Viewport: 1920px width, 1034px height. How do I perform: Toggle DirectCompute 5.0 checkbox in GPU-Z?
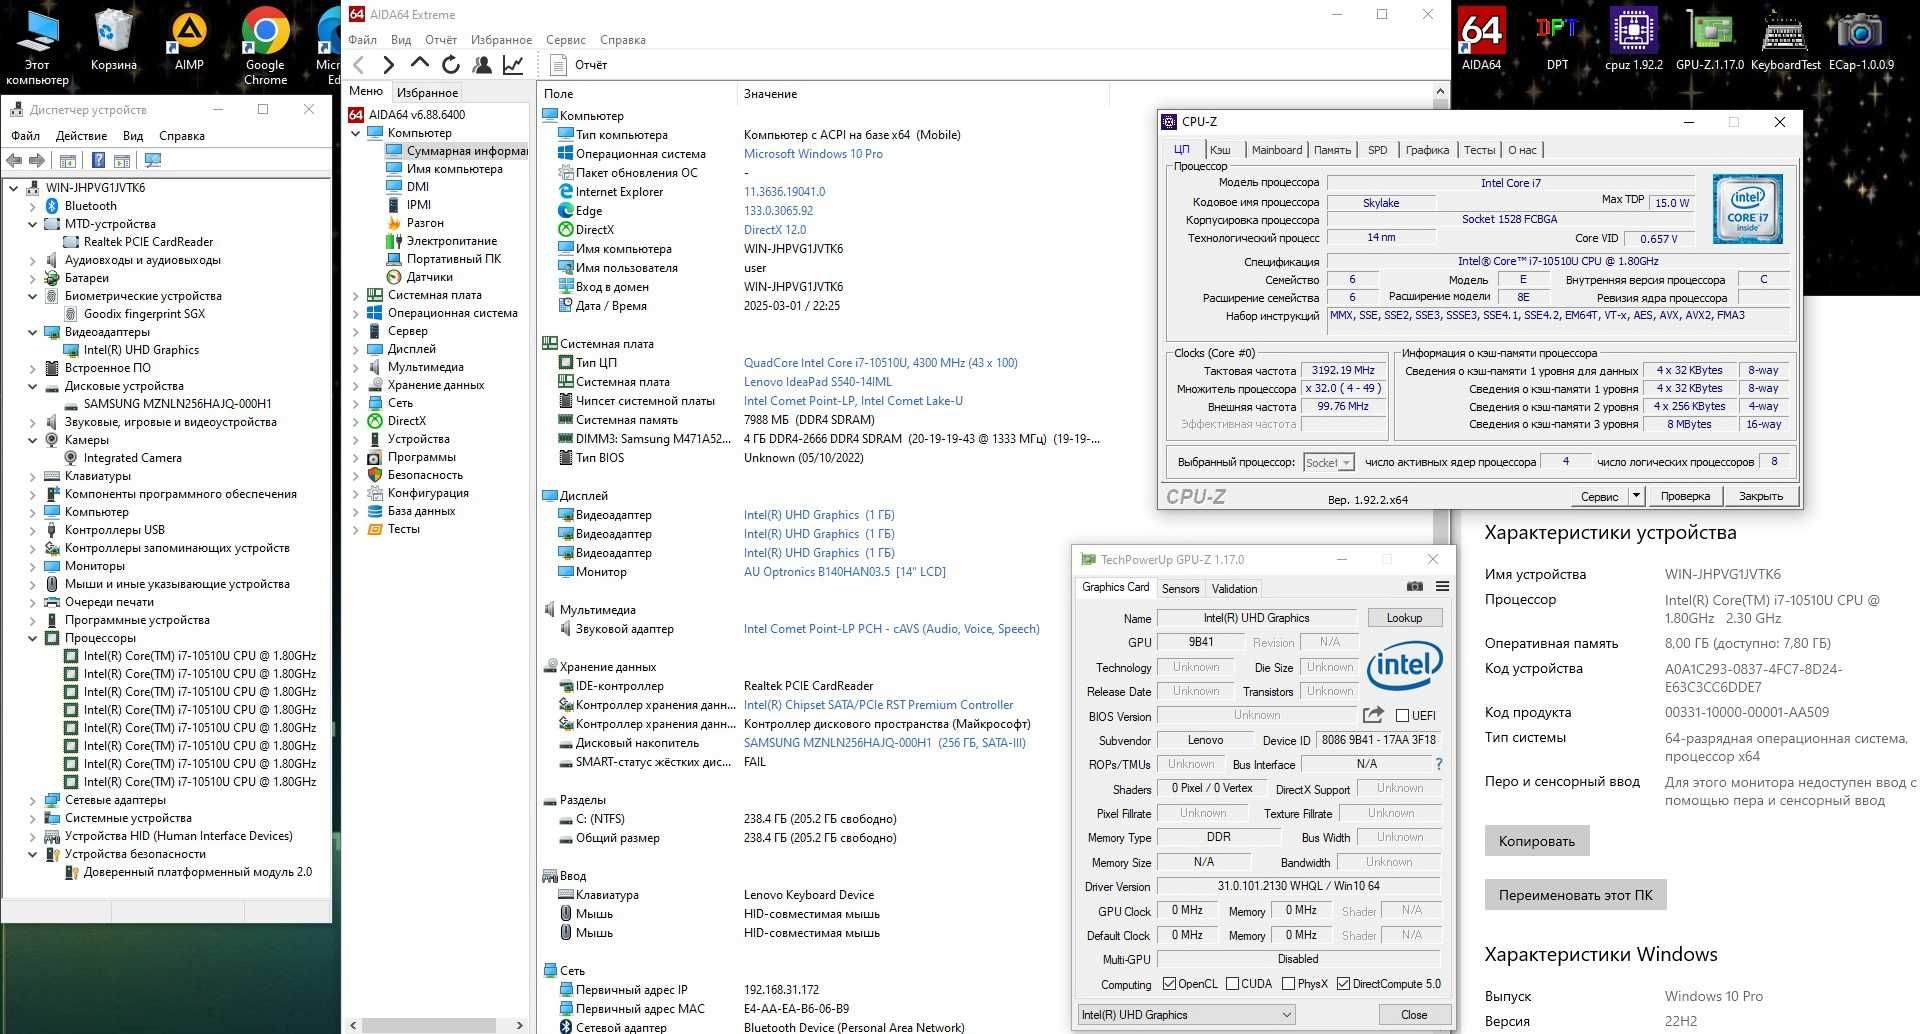click(x=1343, y=984)
